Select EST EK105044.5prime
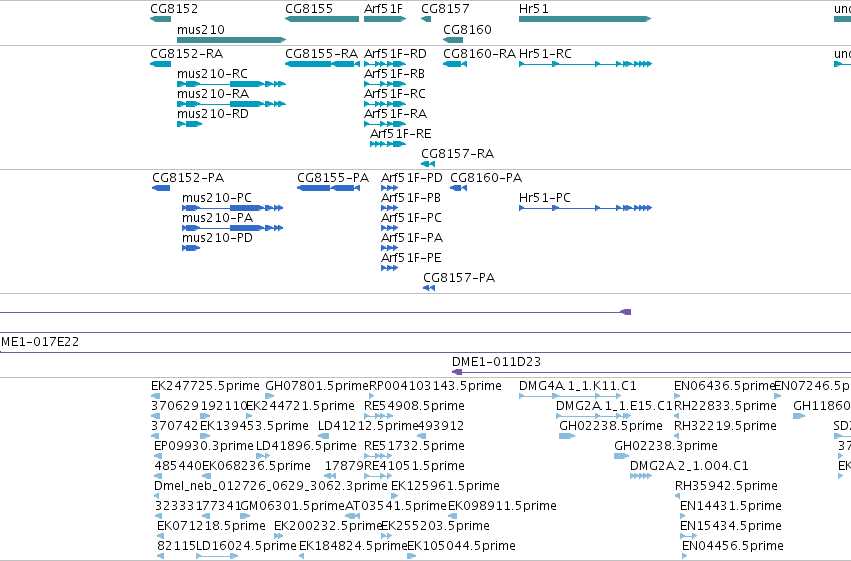Image resolution: width=851 pixels, height=561 pixels. 412,556
